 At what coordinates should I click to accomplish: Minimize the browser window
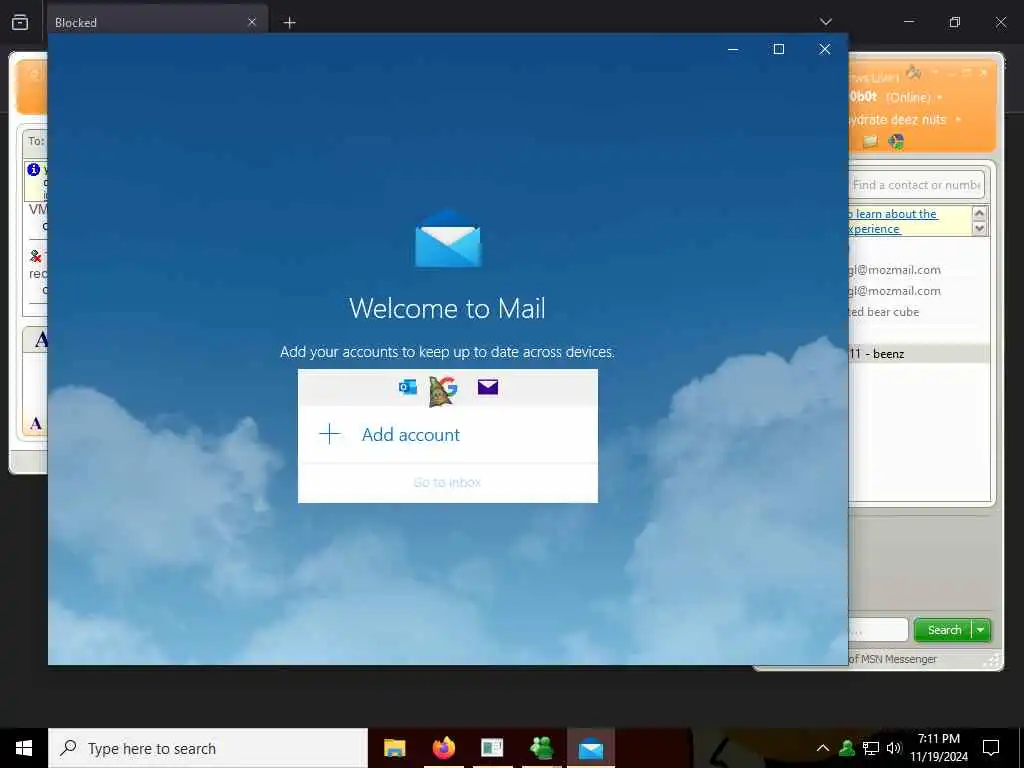908,22
